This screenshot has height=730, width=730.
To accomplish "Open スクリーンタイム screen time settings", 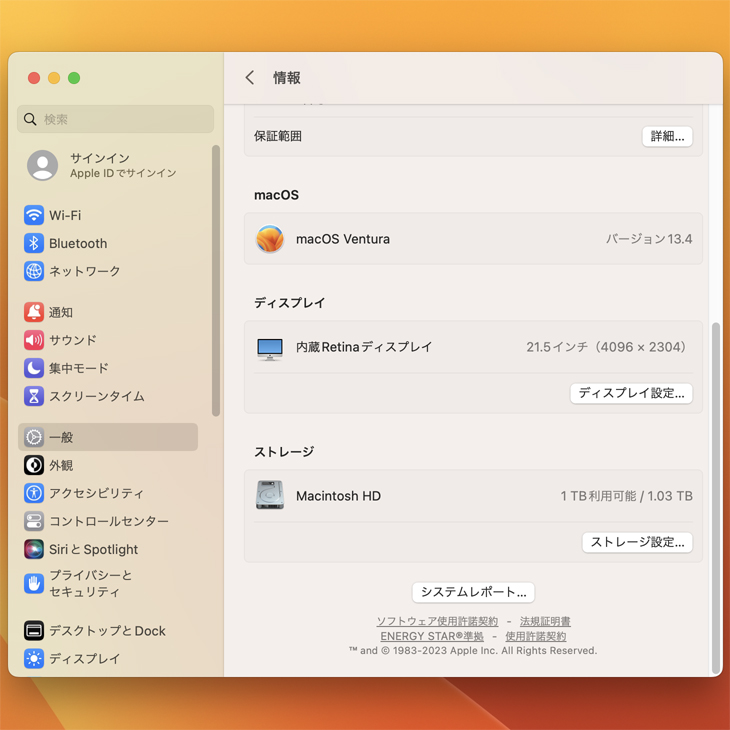I will tap(96, 396).
